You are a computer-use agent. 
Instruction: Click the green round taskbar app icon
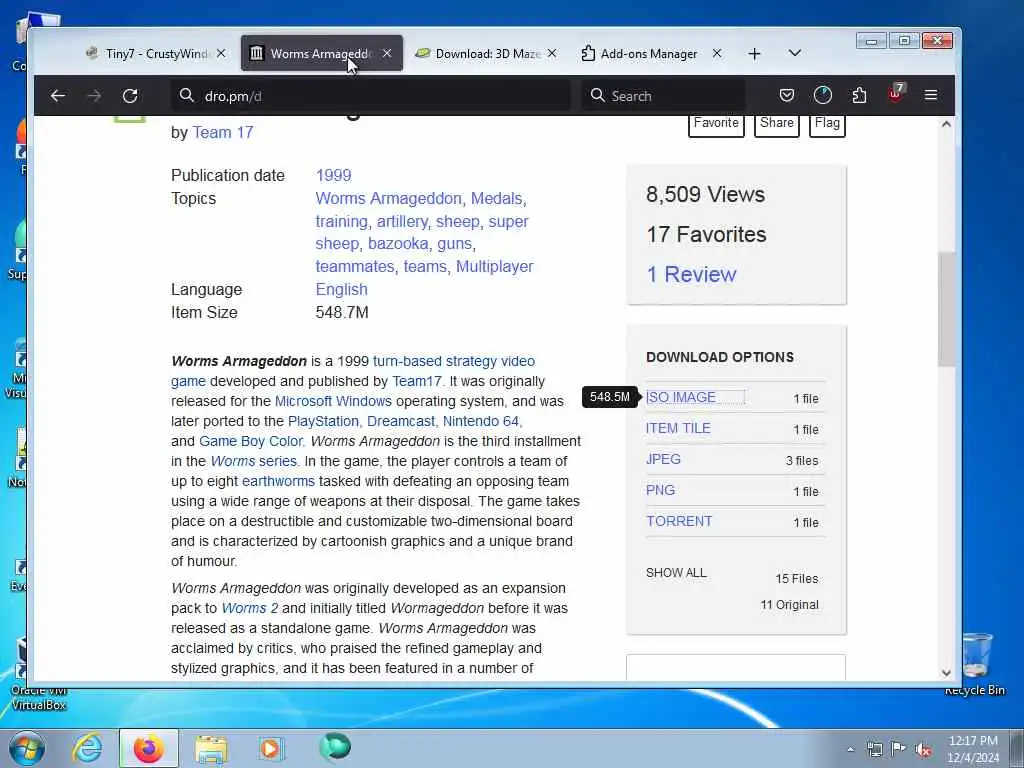(x=335, y=747)
